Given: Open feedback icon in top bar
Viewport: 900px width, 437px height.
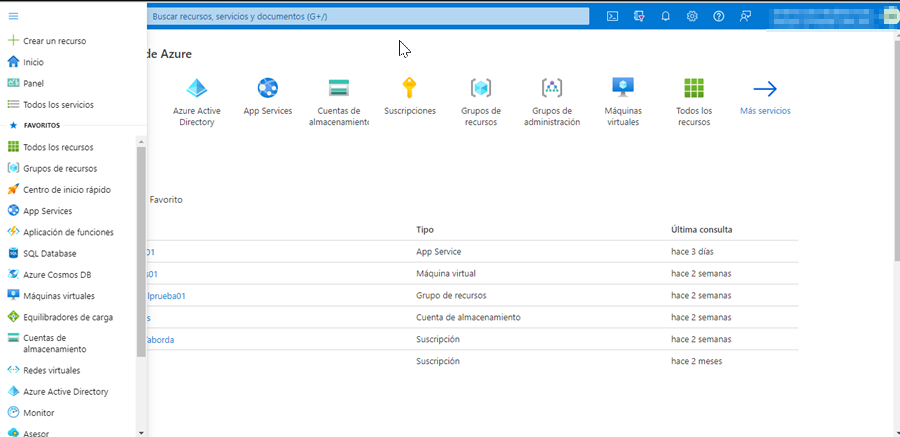Looking at the screenshot, I should click(745, 17).
